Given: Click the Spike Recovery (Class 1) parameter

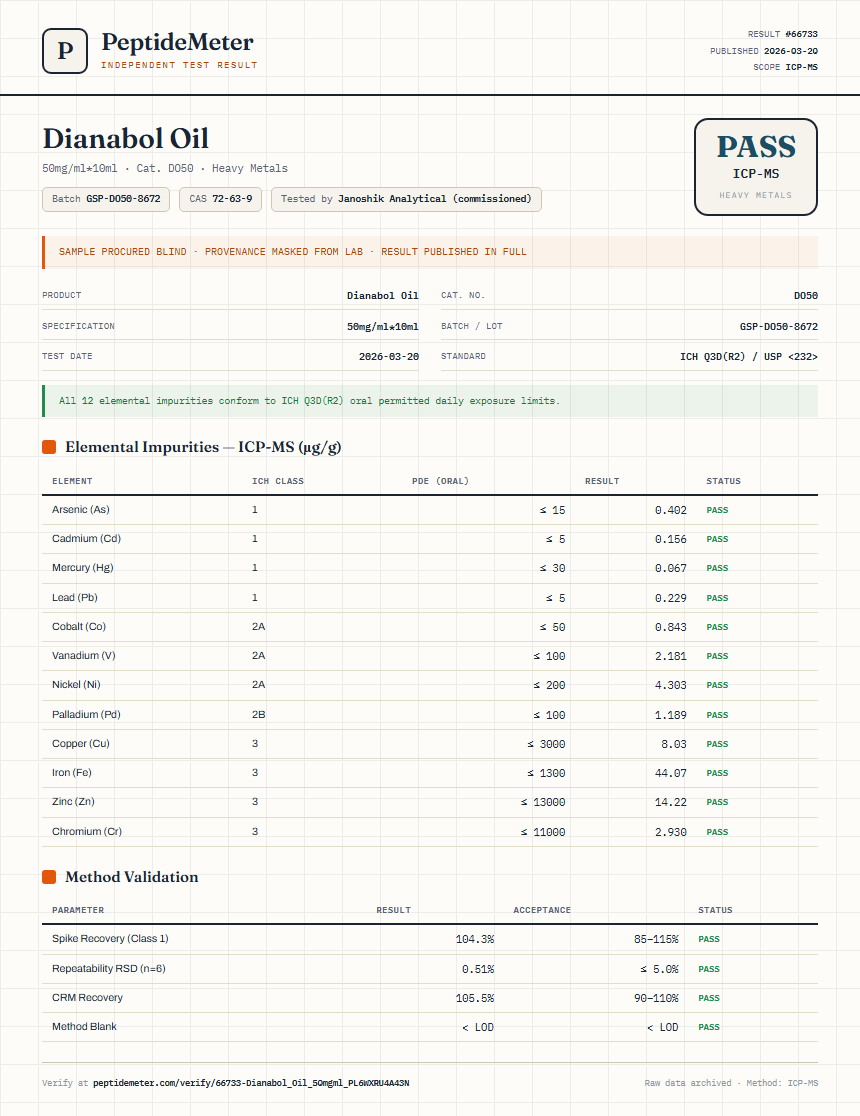Looking at the screenshot, I should (x=110, y=939).
